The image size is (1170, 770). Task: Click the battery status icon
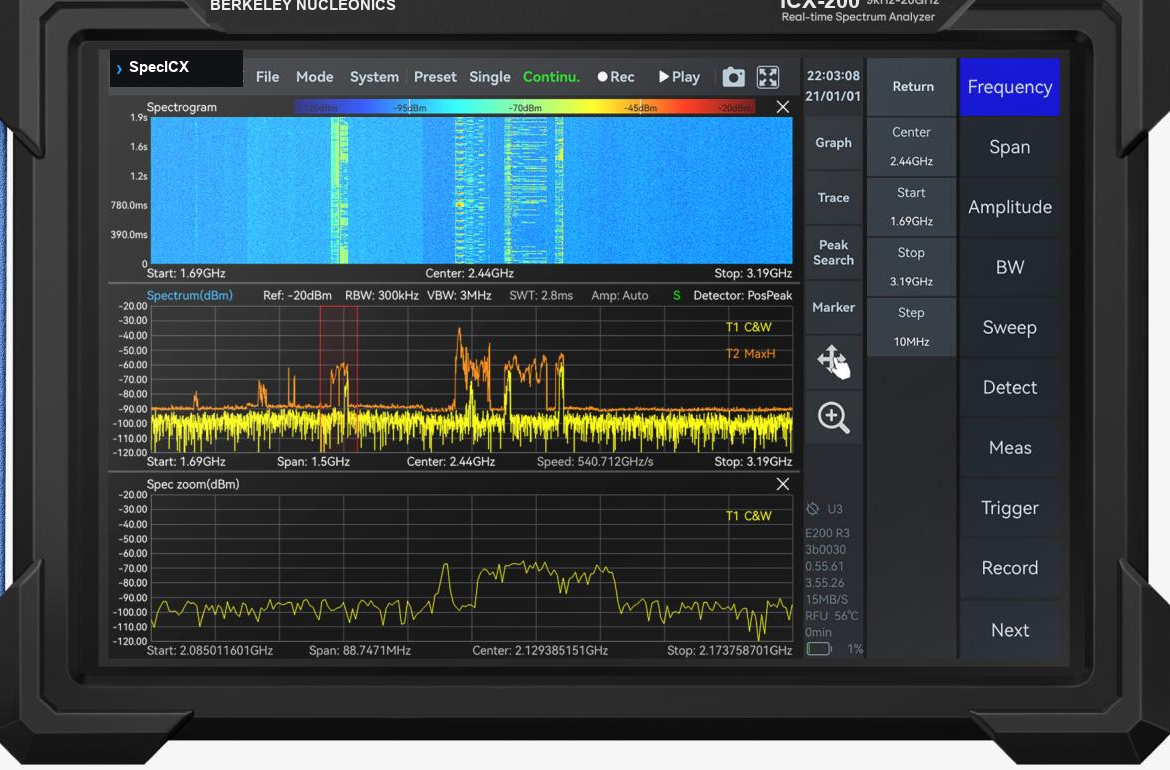tap(819, 649)
